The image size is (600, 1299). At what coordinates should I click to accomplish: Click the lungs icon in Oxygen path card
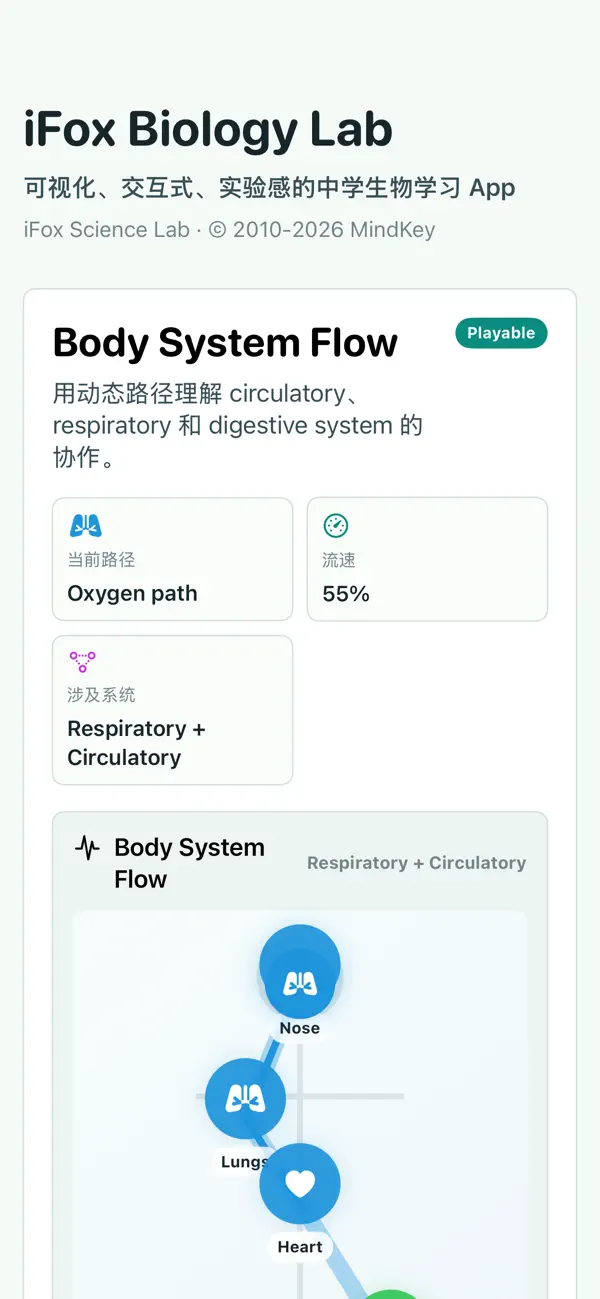pos(86,526)
